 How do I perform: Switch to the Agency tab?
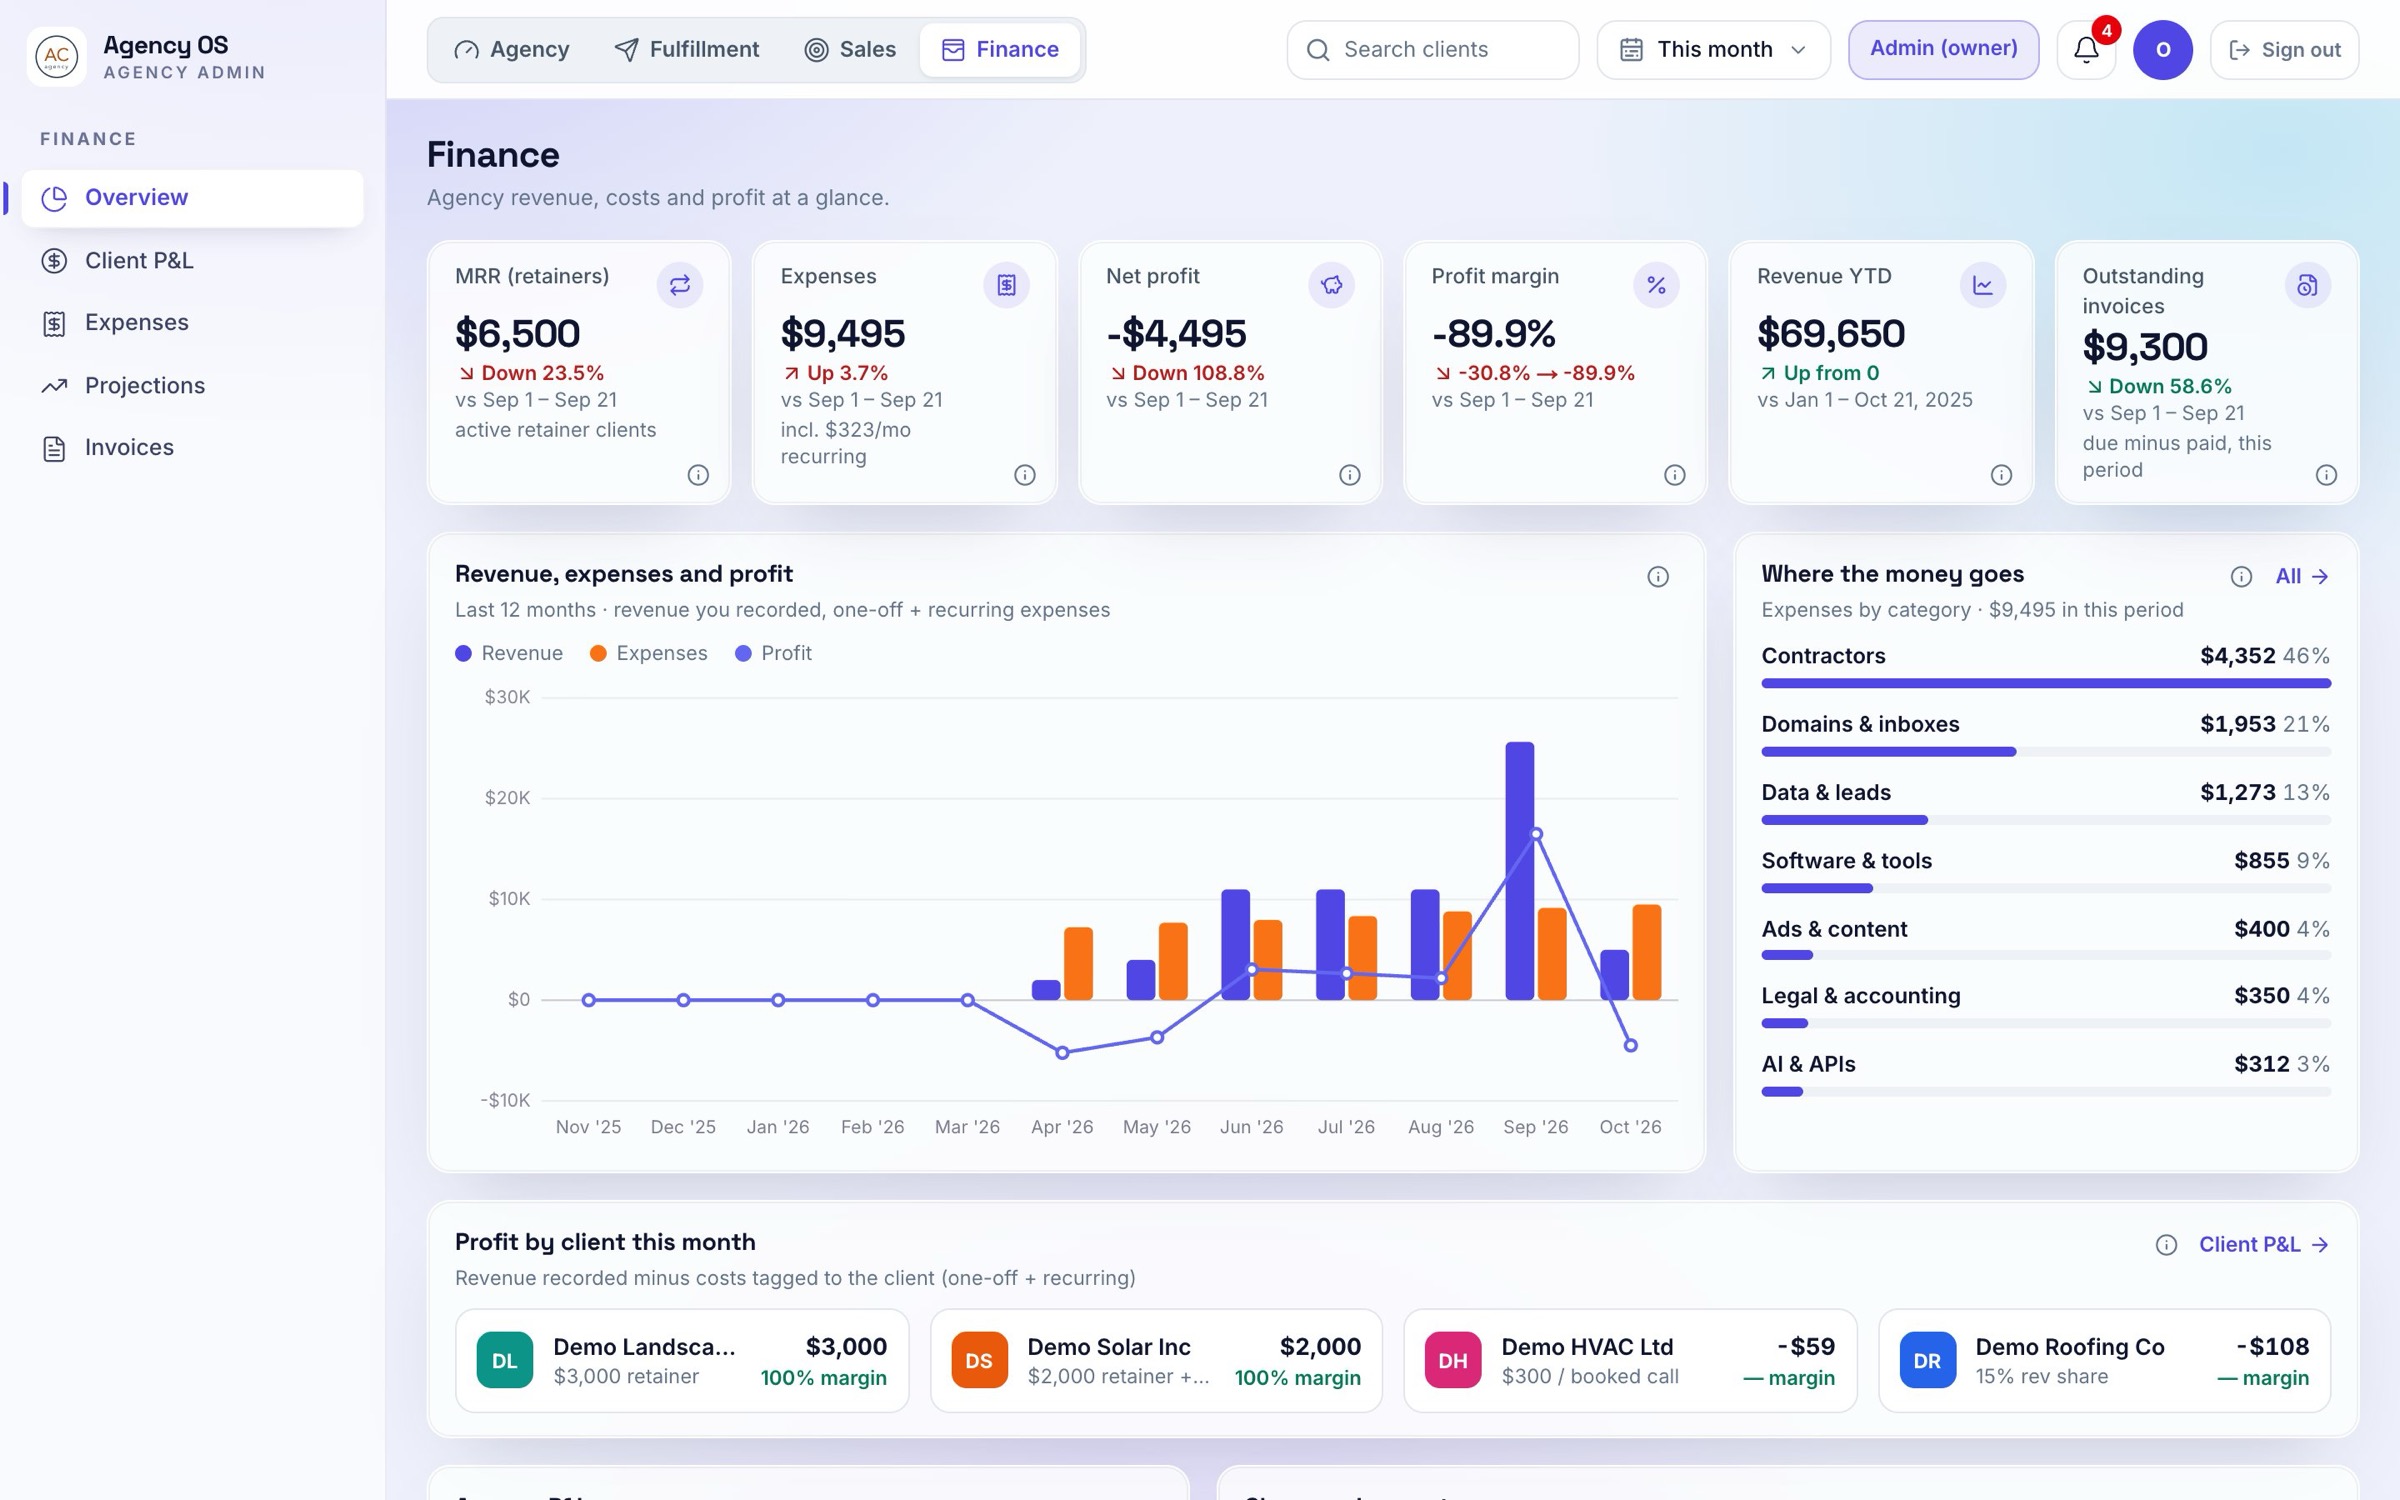tap(511, 50)
